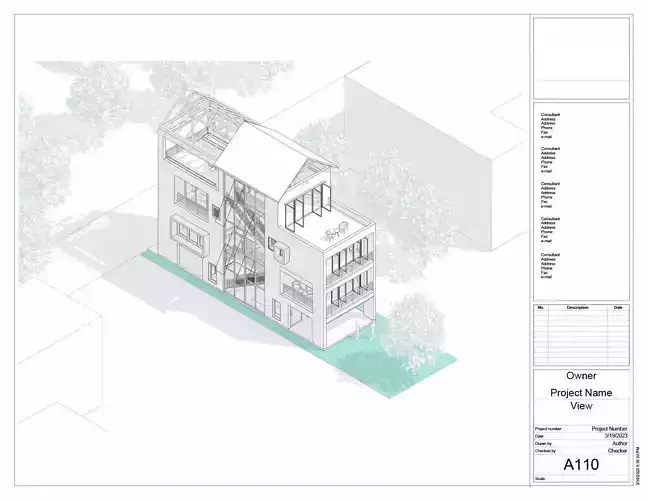The width and height of the screenshot is (647, 500).
Task: Select the rooftop terrace table and chairs
Action: coord(335,233)
